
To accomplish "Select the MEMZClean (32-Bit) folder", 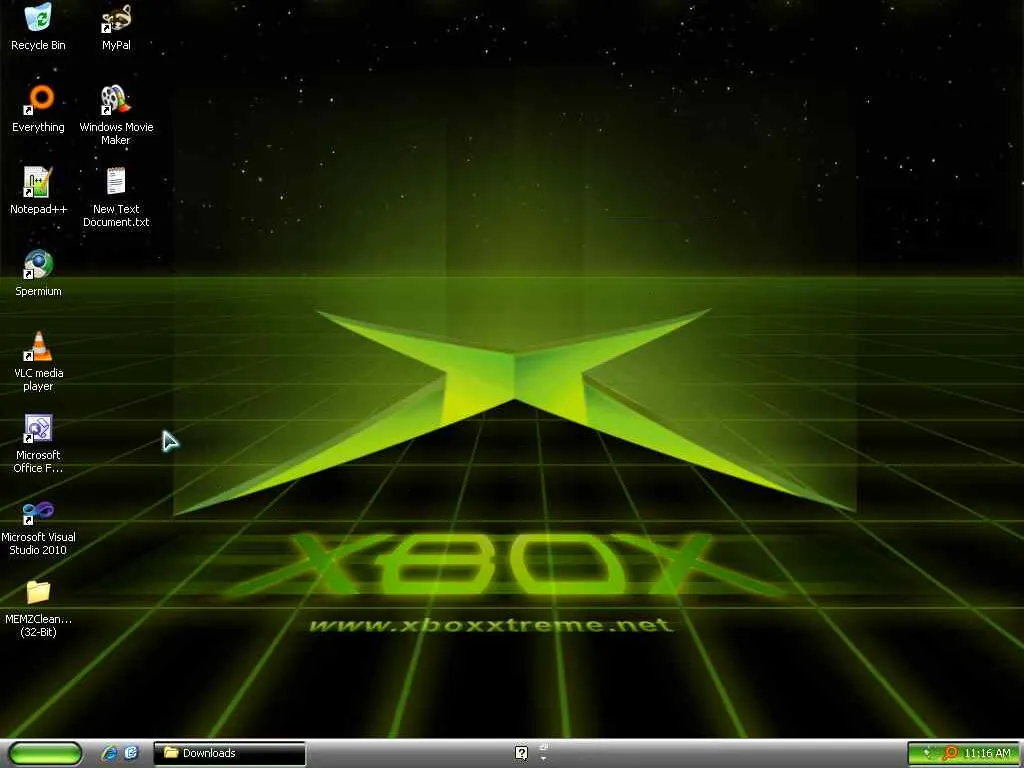I will pyautogui.click(x=38, y=608).
